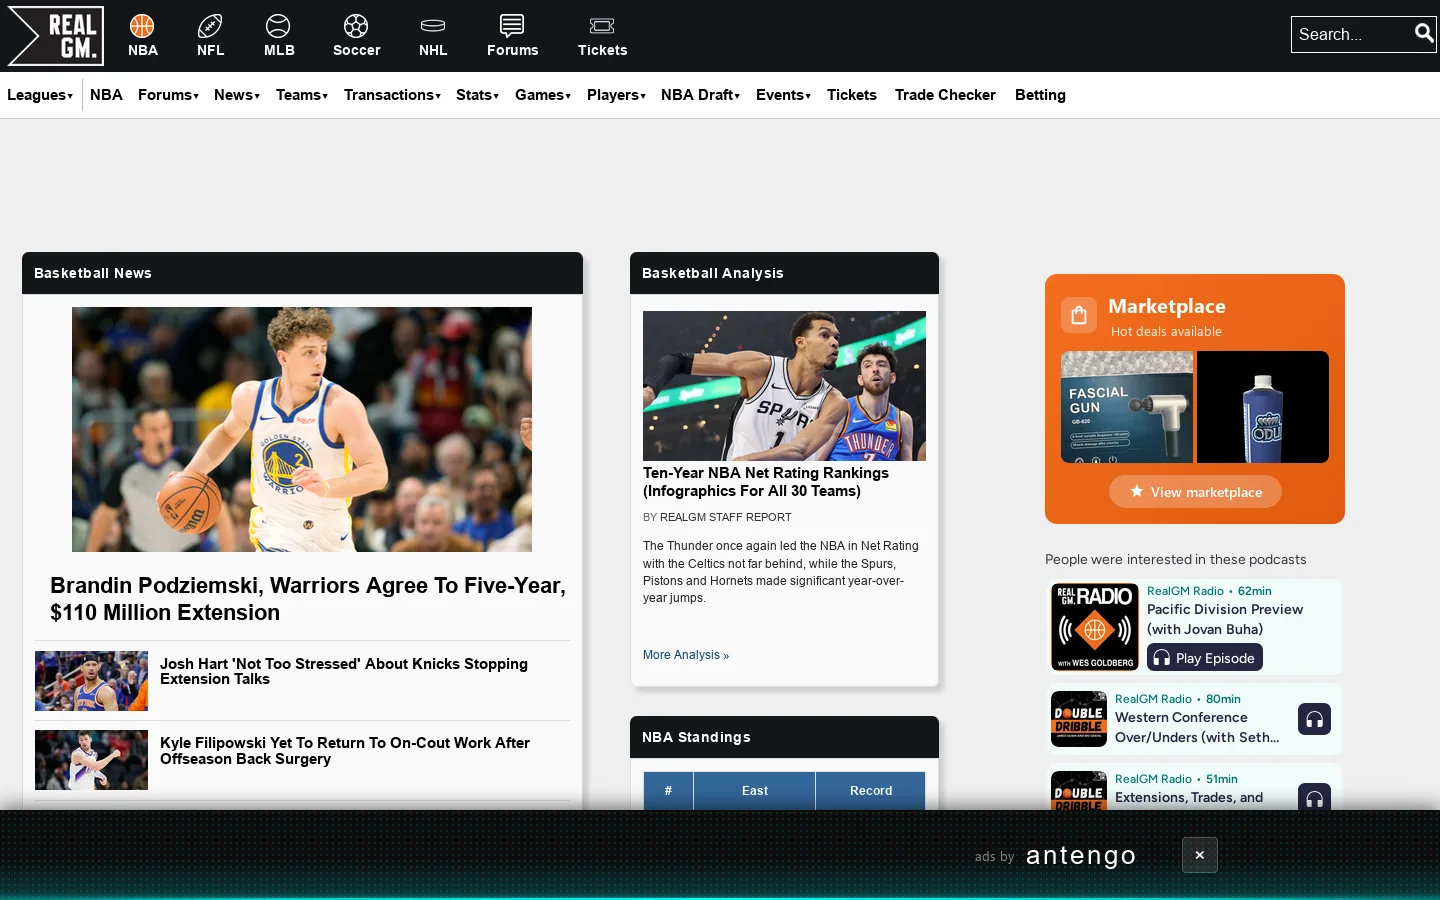Image resolution: width=1440 pixels, height=900 pixels.
Task: Click the NBA basketball icon
Action: (143, 26)
